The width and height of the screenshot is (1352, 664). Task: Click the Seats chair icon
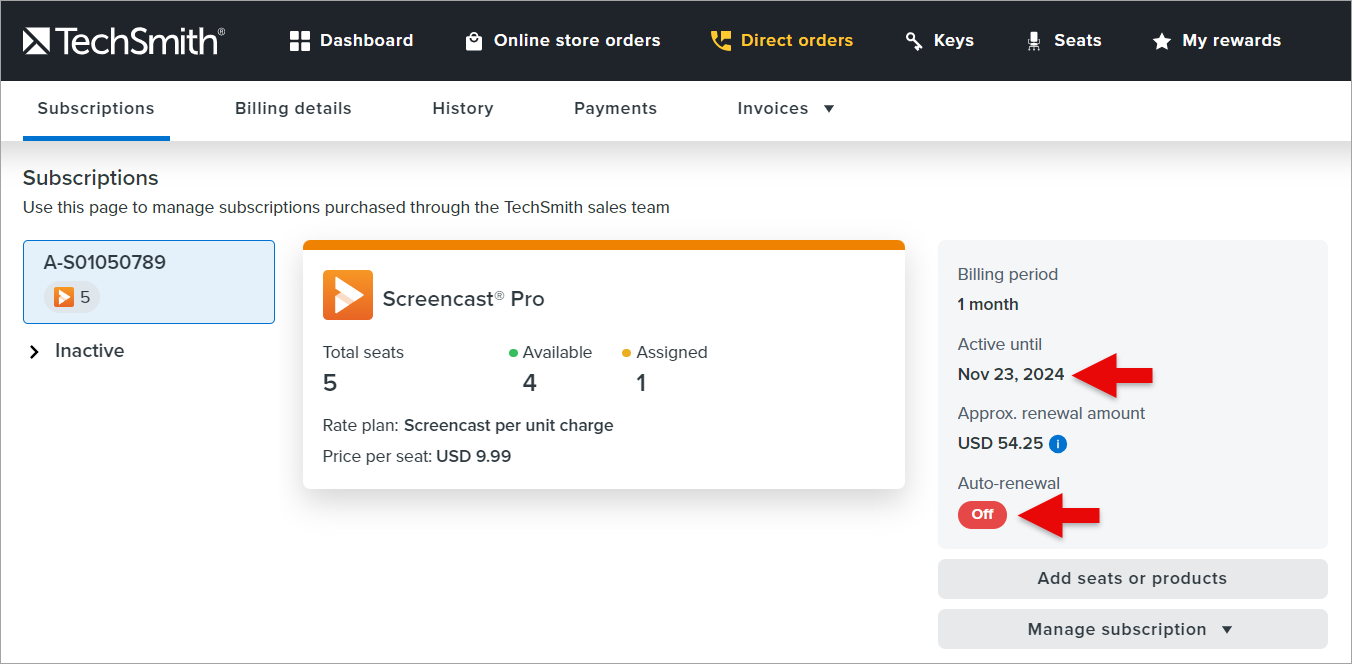1034,41
